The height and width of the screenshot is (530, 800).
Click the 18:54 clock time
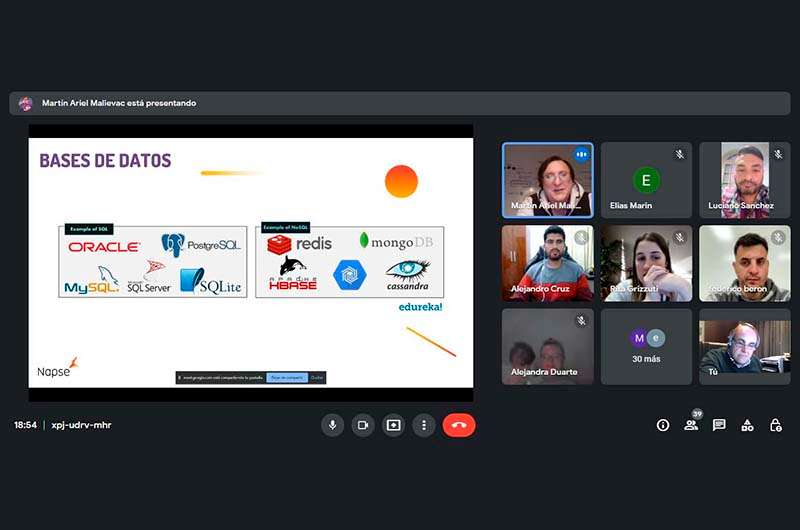coord(25,425)
